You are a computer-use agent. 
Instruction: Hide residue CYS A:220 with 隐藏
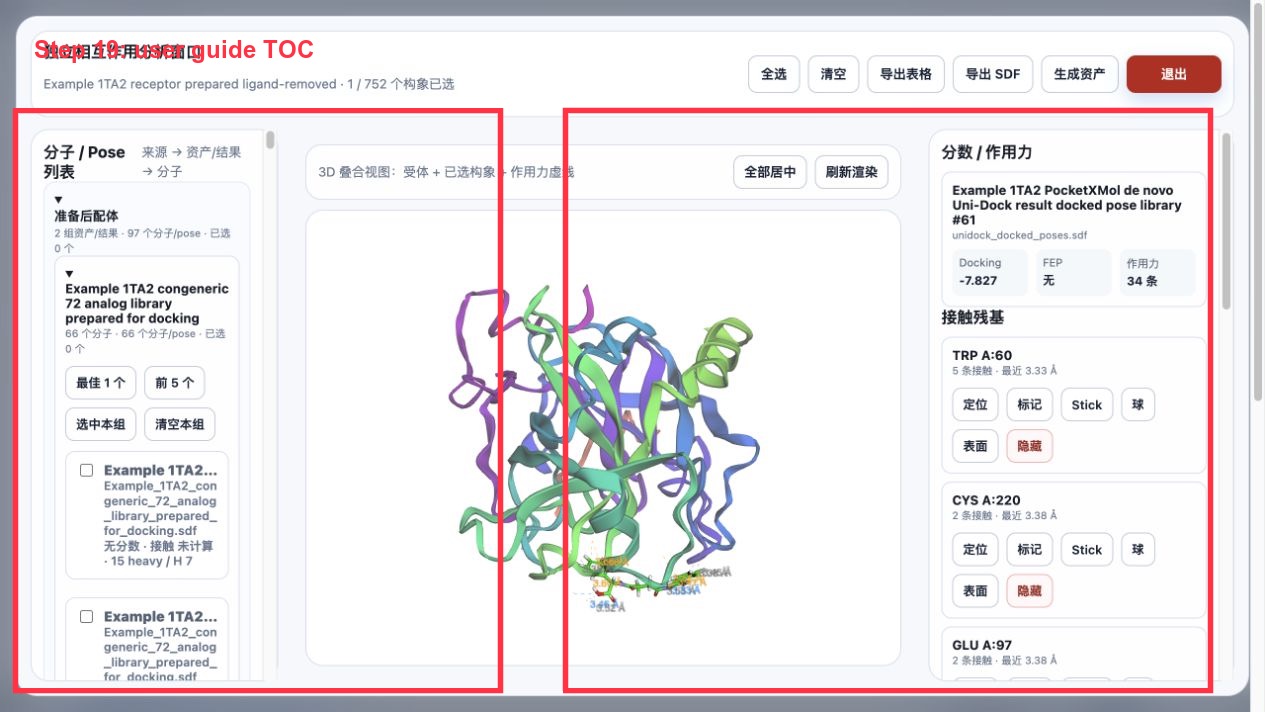click(1030, 591)
